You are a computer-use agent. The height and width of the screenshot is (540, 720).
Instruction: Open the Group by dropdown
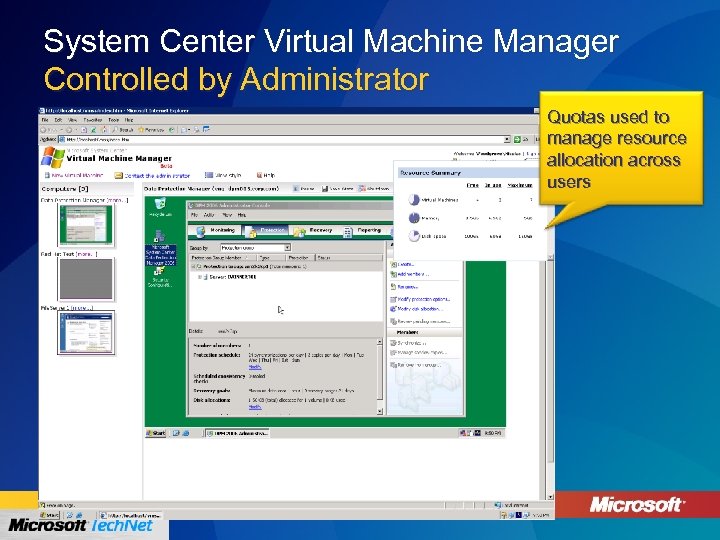point(255,248)
